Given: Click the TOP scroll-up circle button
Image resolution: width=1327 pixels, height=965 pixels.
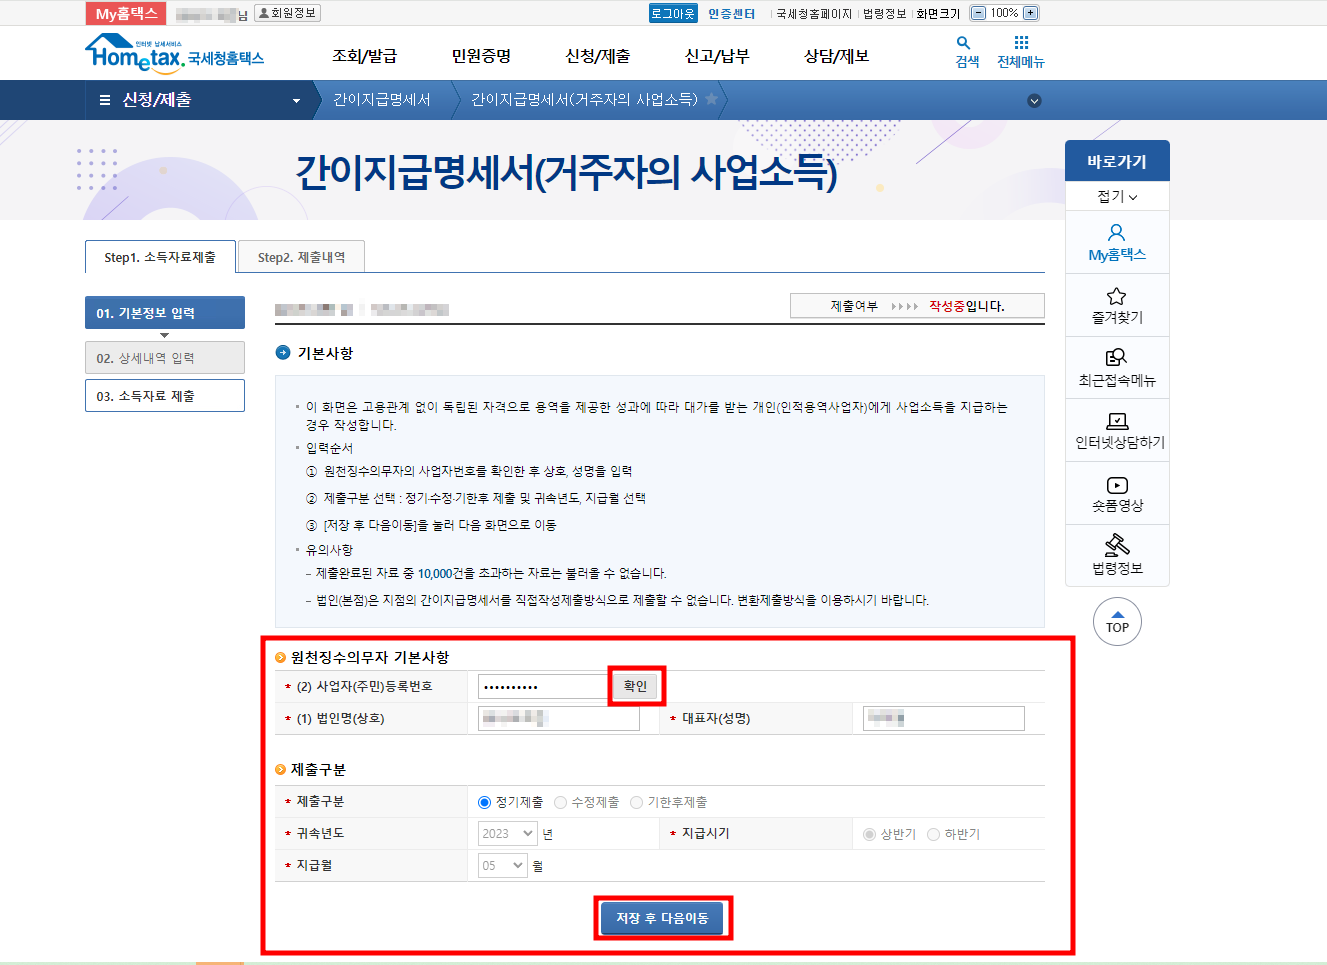Looking at the screenshot, I should pos(1117,622).
